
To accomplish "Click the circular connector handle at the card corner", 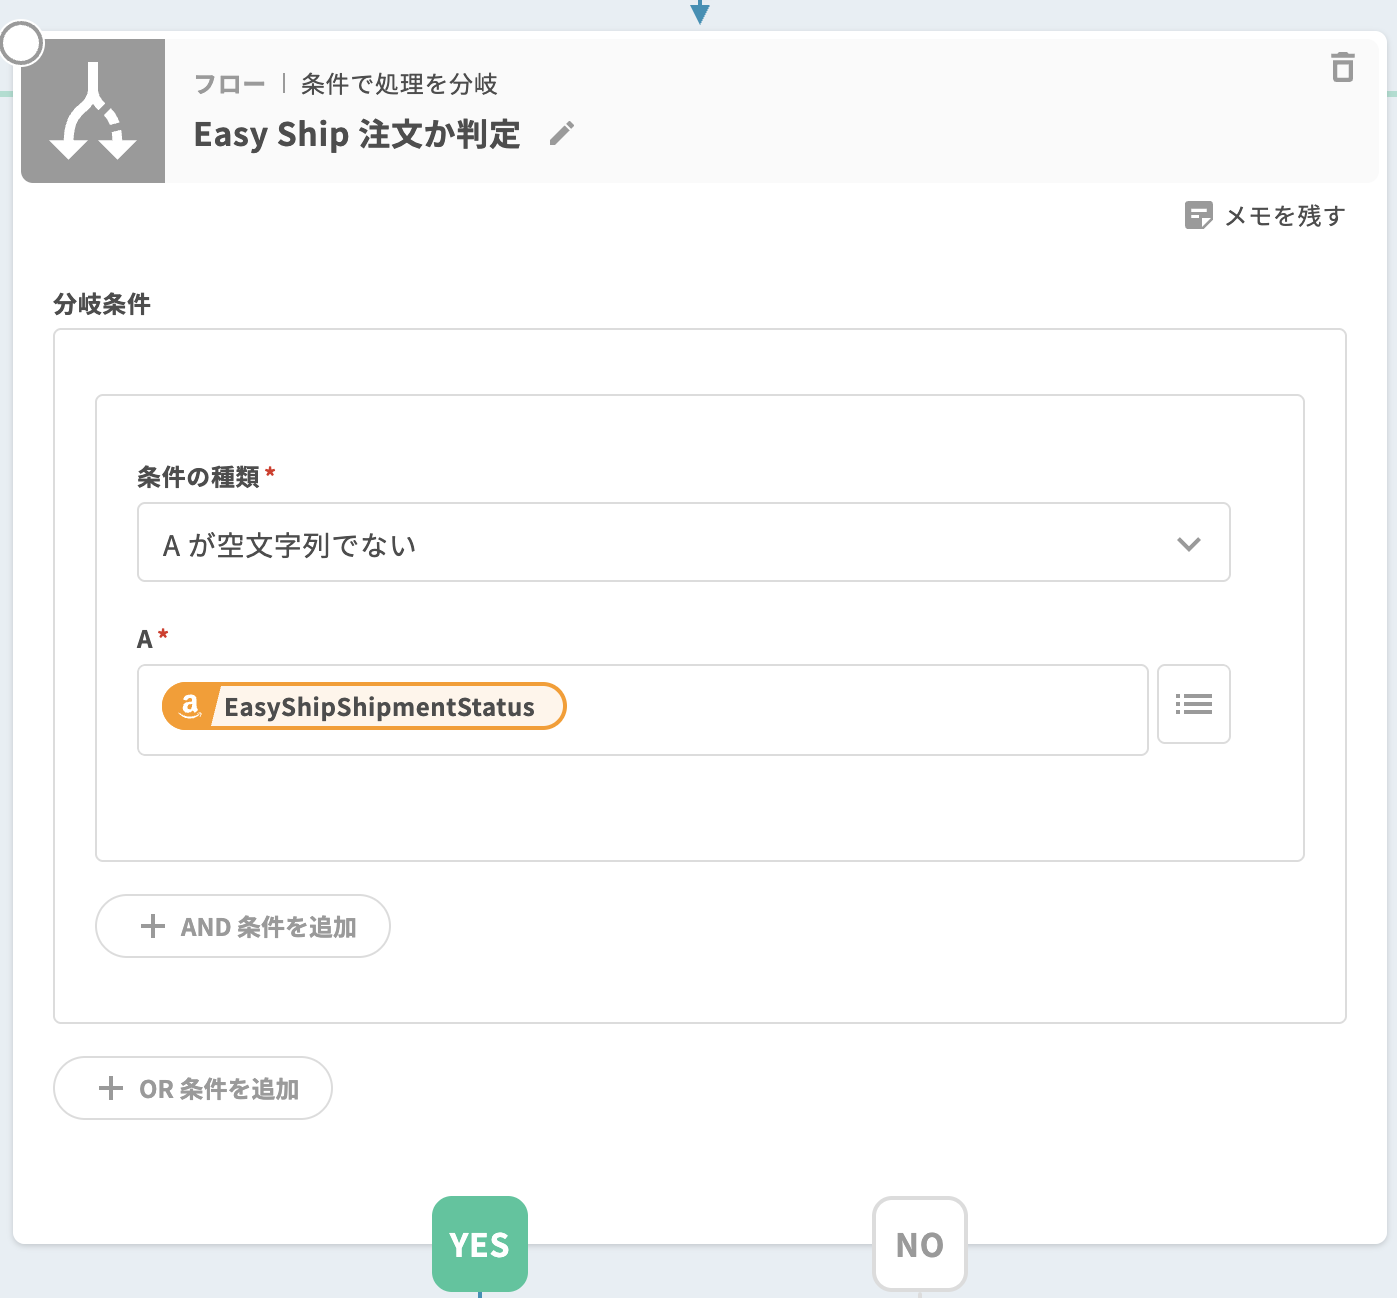I will point(21,43).
